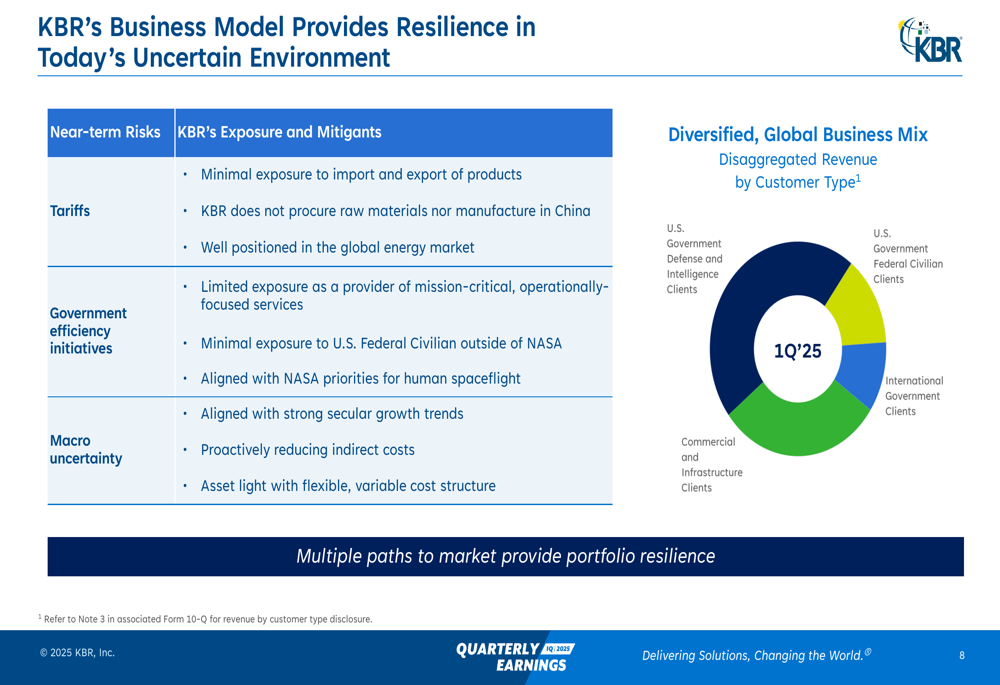Select the "Diversified, Global Business Mix" chart title
Viewport: 1000px width, 685px height.
coord(798,135)
